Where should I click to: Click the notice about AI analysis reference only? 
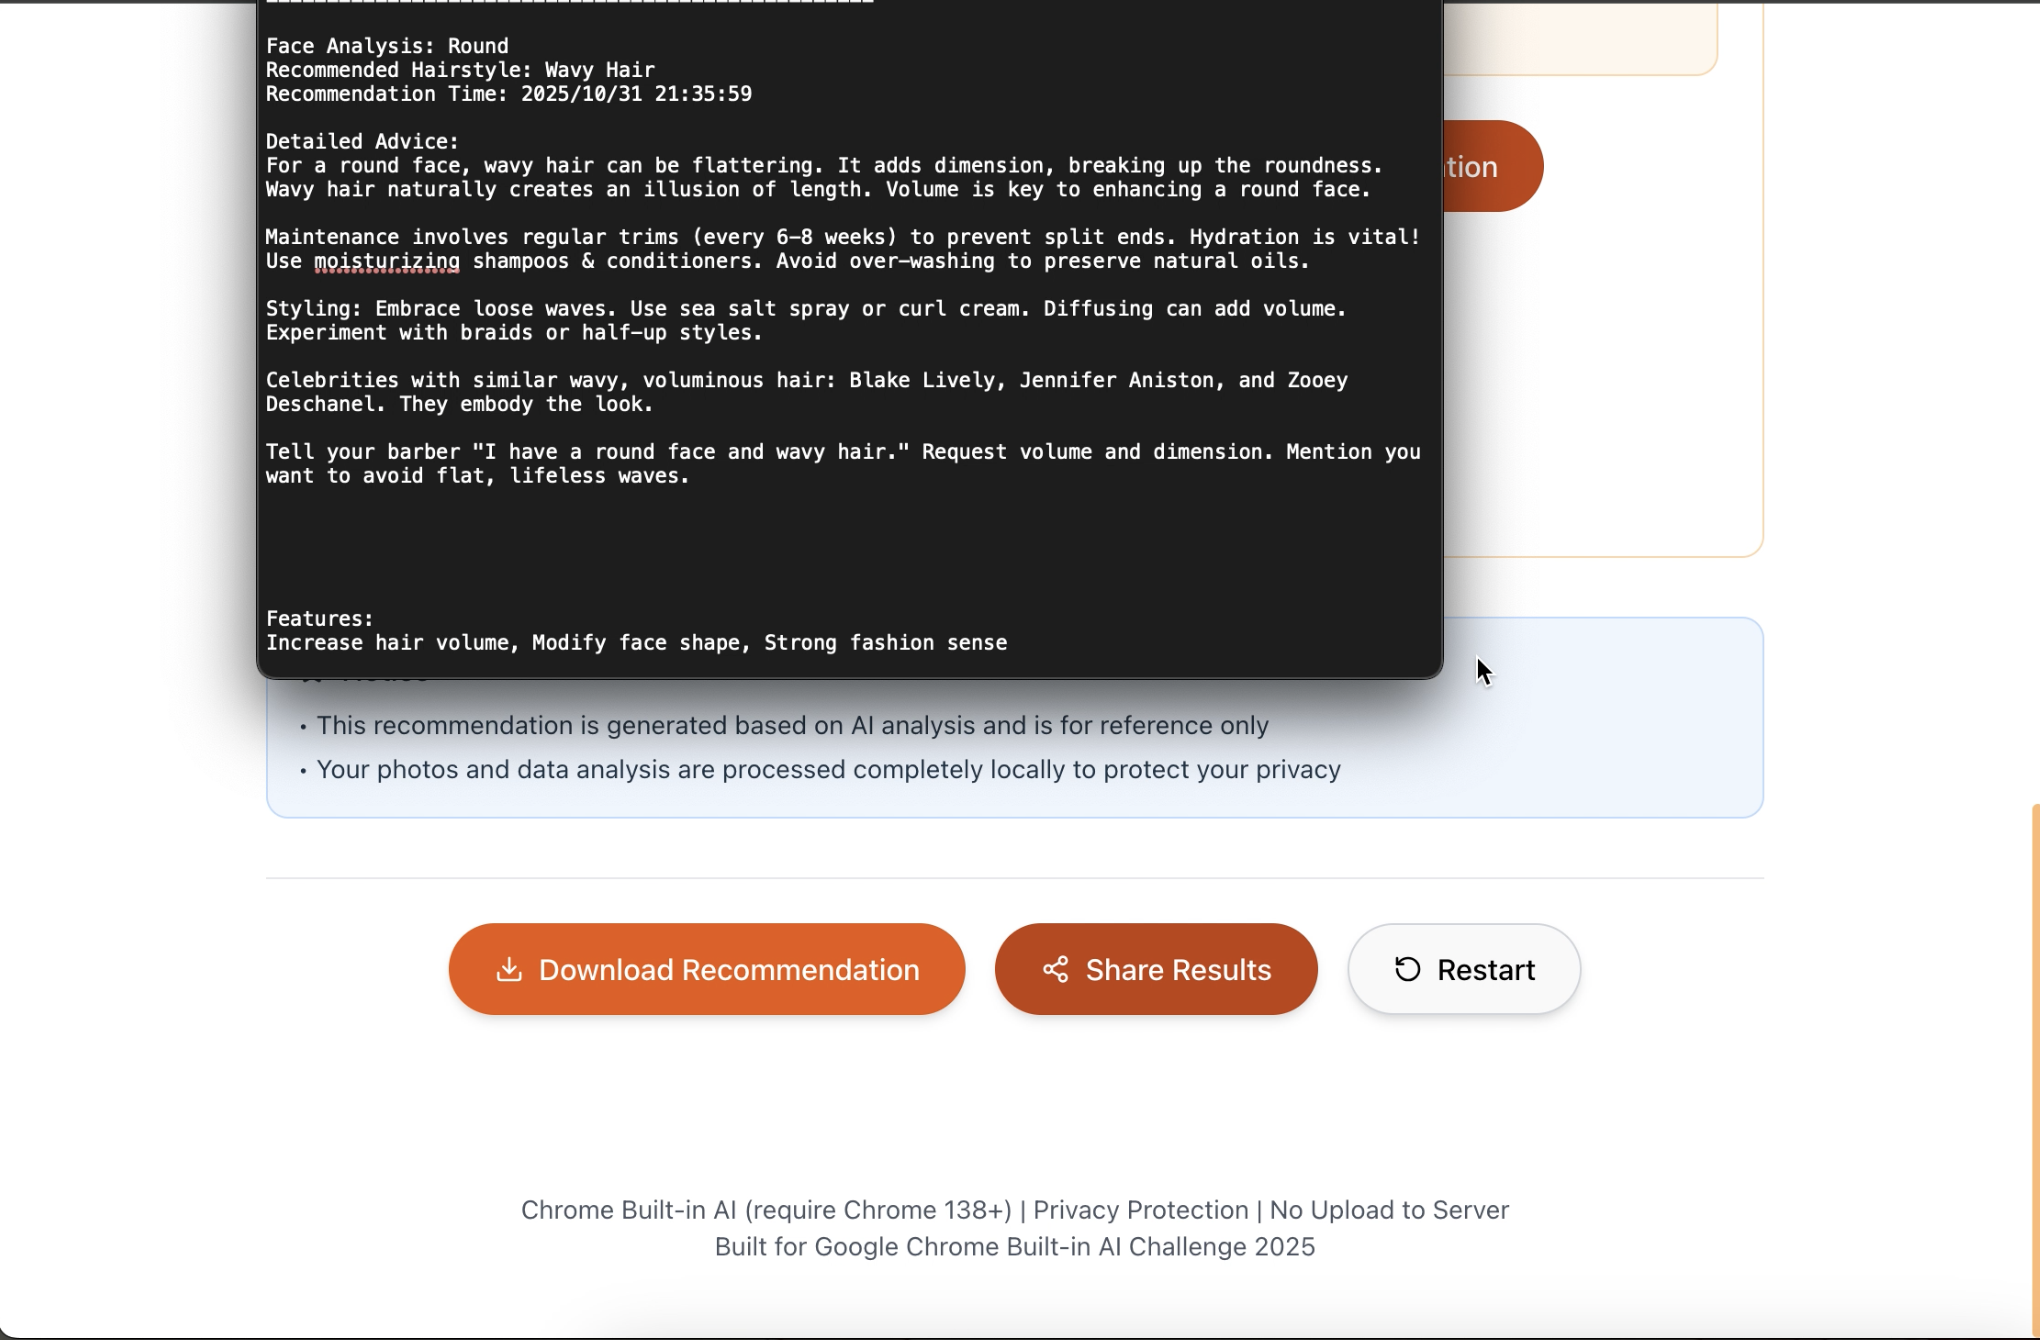[792, 725]
